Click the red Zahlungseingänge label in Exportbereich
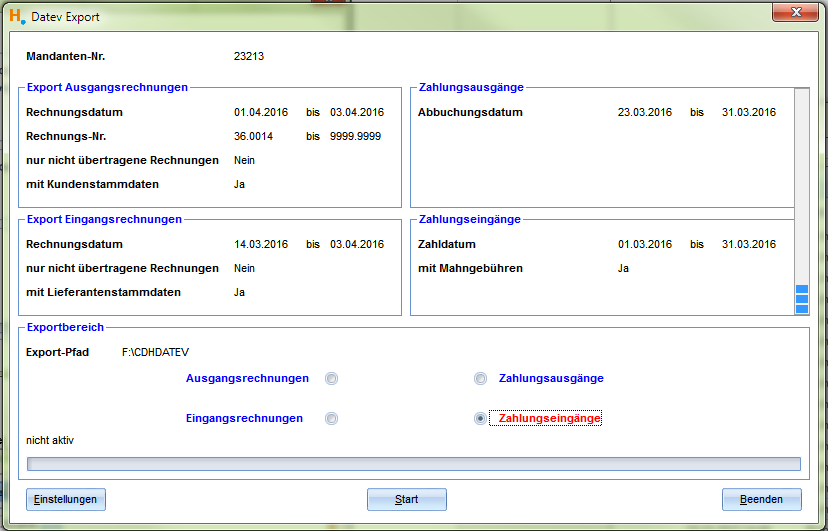 (550, 419)
